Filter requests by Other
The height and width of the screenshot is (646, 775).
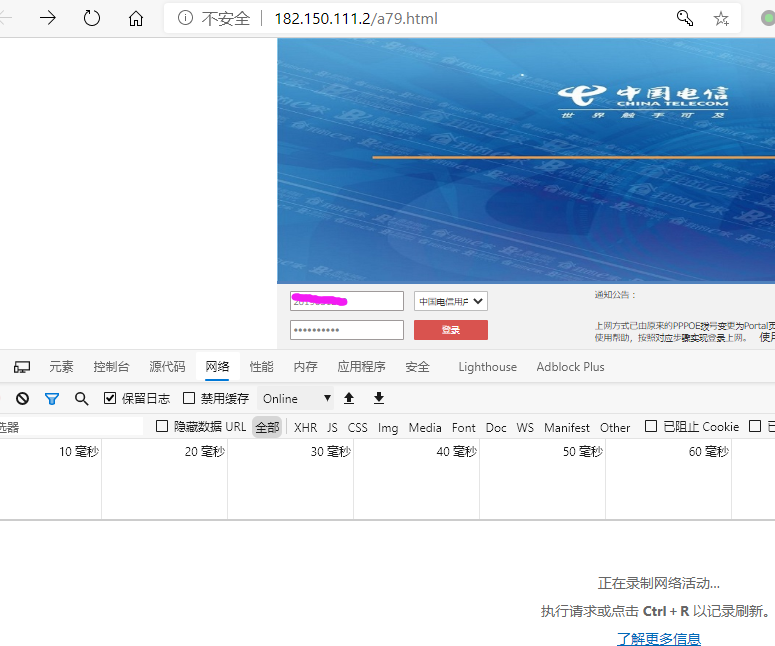pyautogui.click(x=615, y=428)
